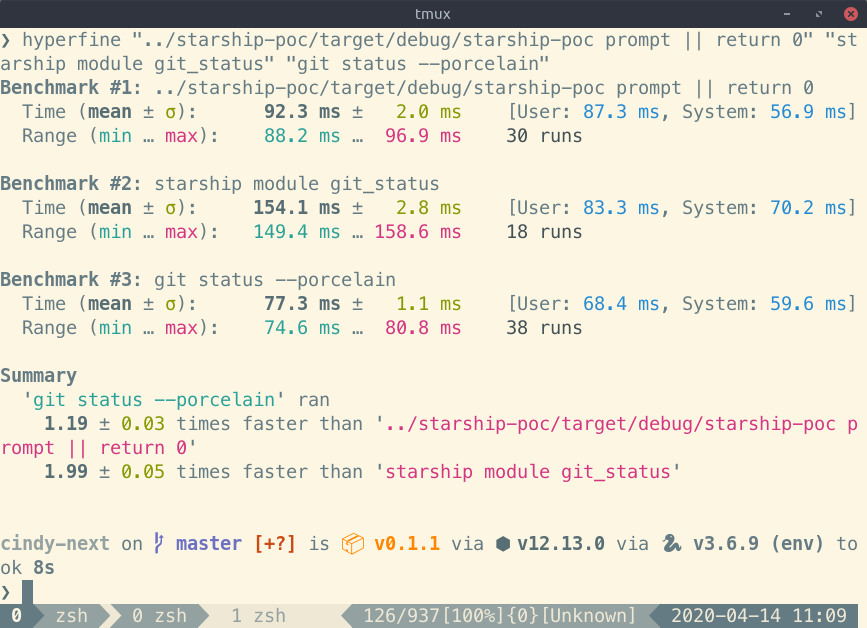
Task: Switch to tmux window '1 zsh'
Action: (x=258, y=616)
